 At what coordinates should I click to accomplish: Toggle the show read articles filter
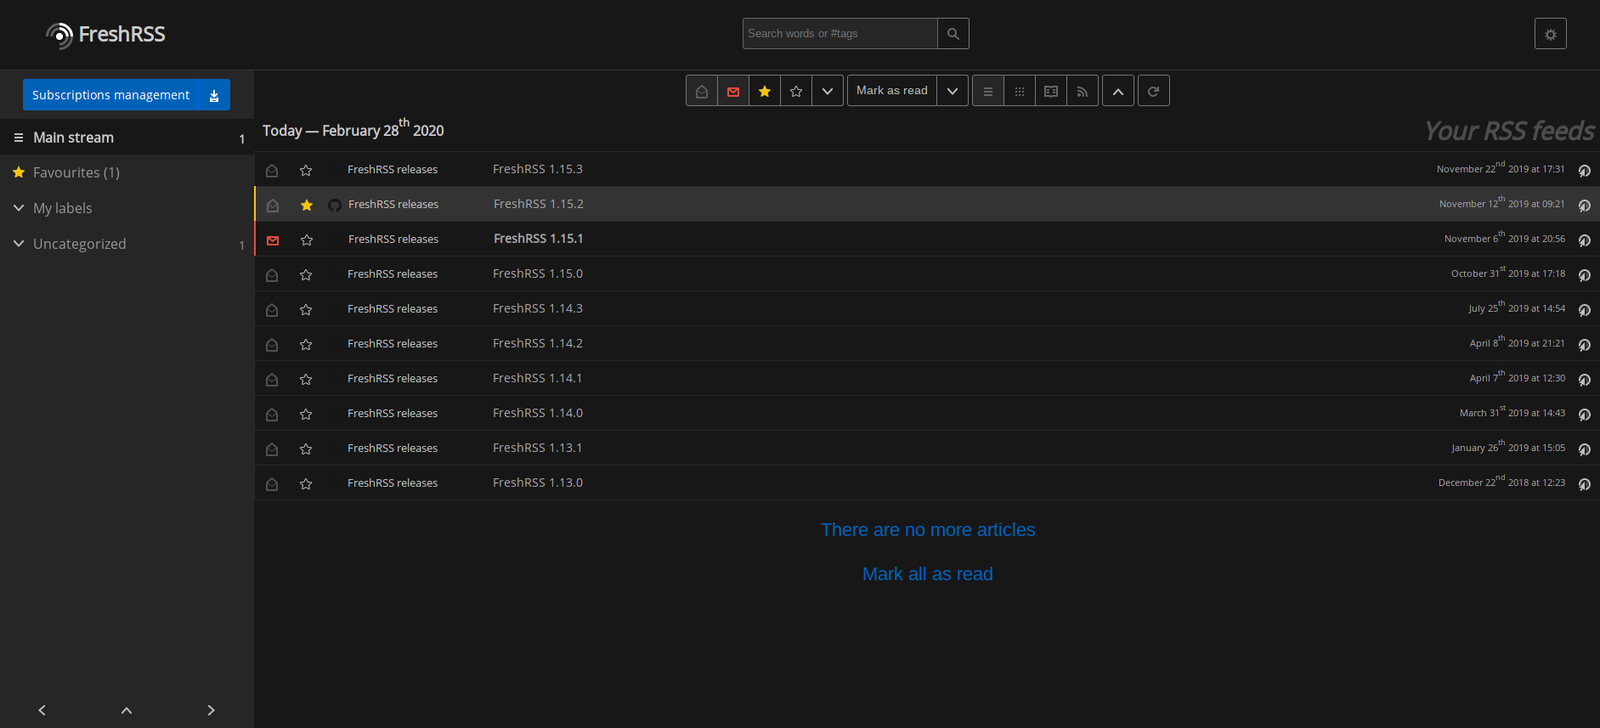point(702,91)
